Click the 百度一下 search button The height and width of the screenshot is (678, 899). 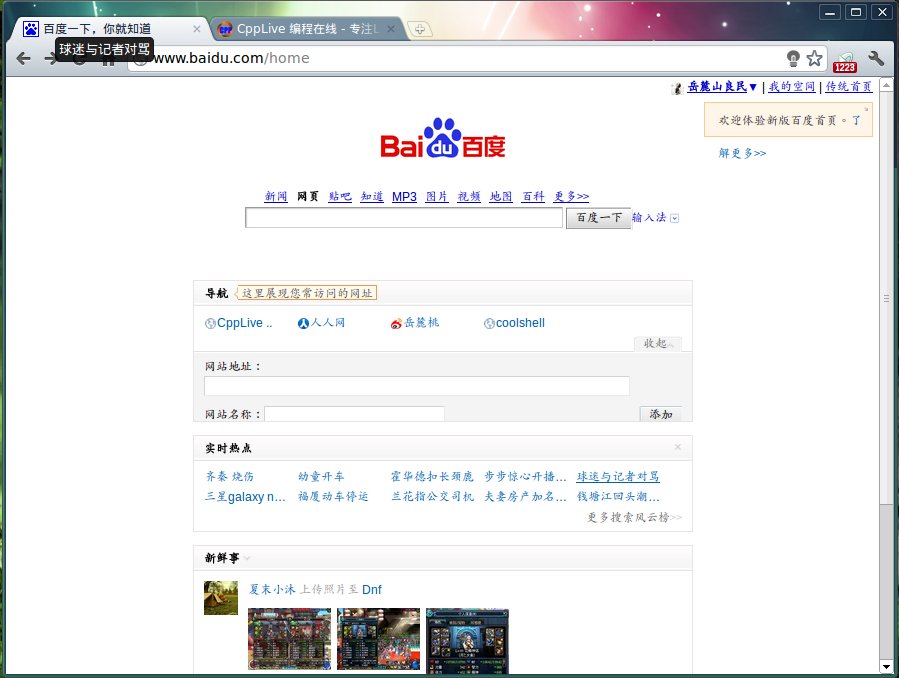coord(599,218)
